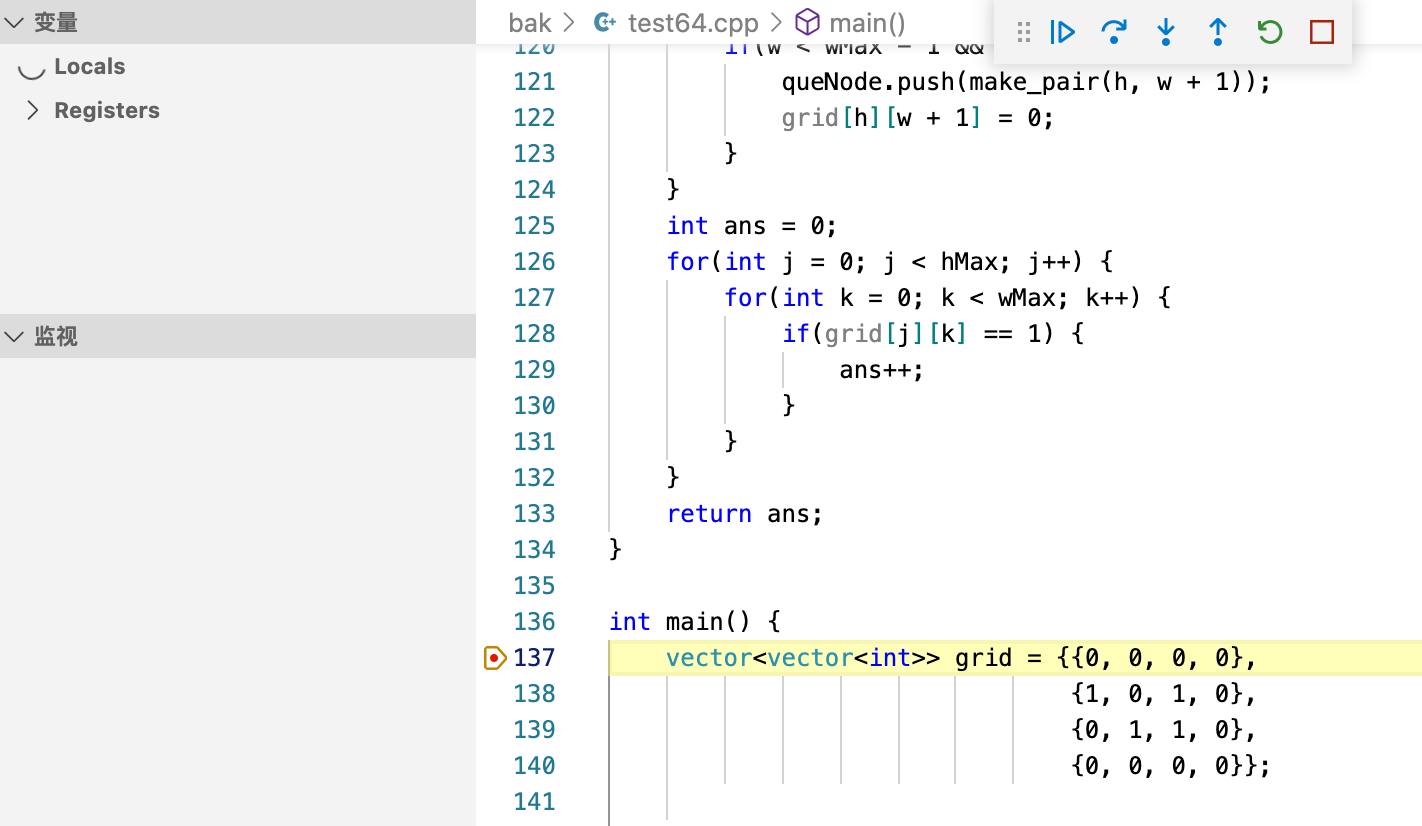The height and width of the screenshot is (826, 1422).
Task: Click the Restart debugging icon
Action: [1269, 32]
